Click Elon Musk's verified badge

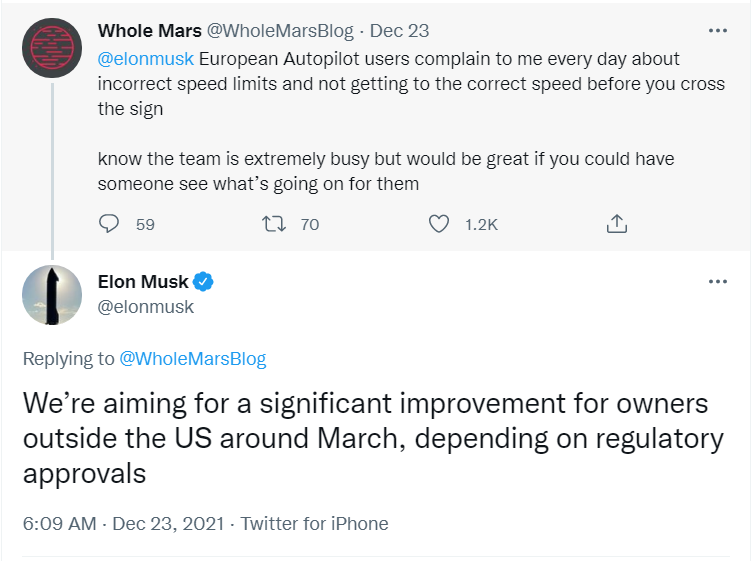(203, 283)
